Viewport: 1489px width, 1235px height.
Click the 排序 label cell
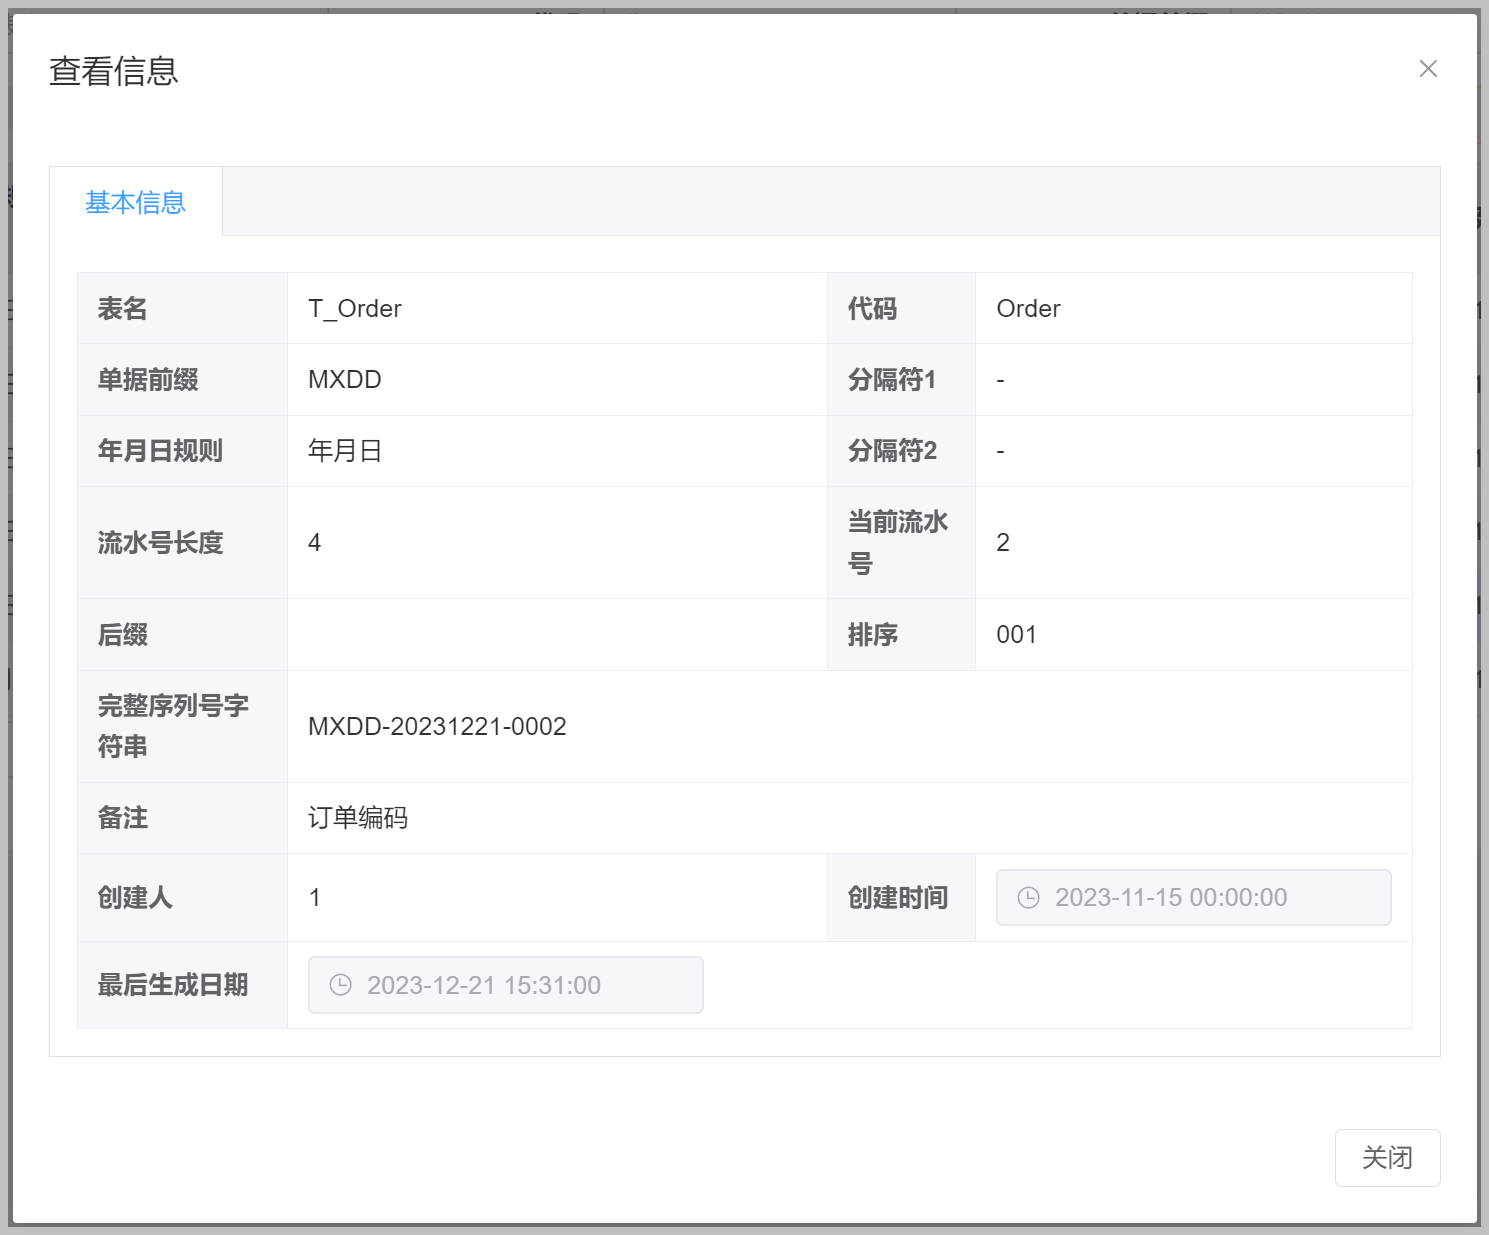coord(901,634)
